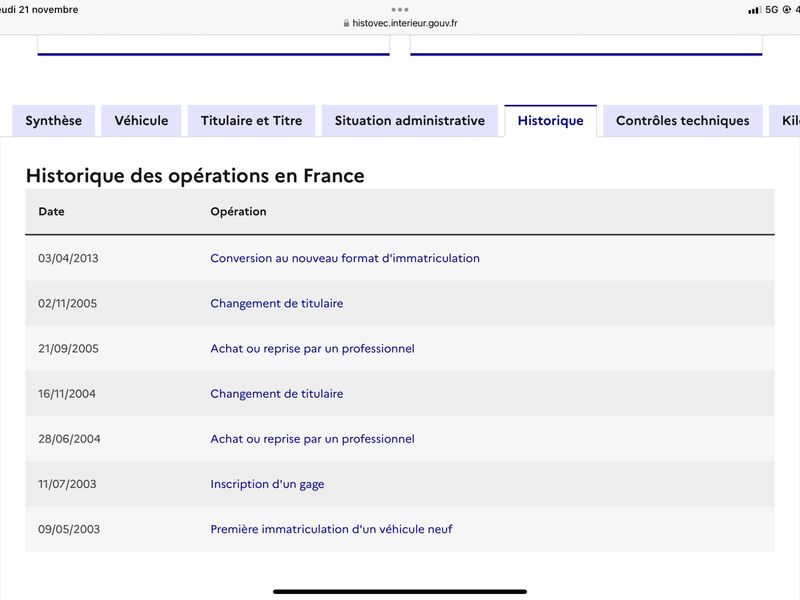Tap the home indicator bar at bottom
Image resolution: width=800 pixels, height=600 pixels.
[x=400, y=592]
